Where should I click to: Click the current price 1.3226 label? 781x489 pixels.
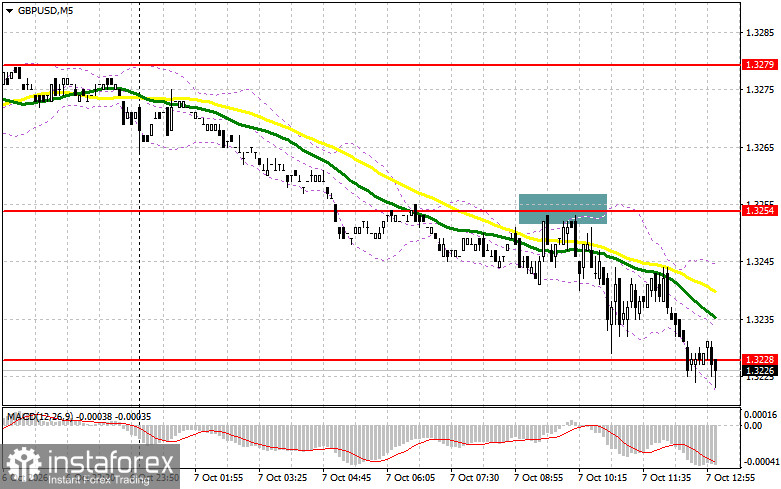759,370
